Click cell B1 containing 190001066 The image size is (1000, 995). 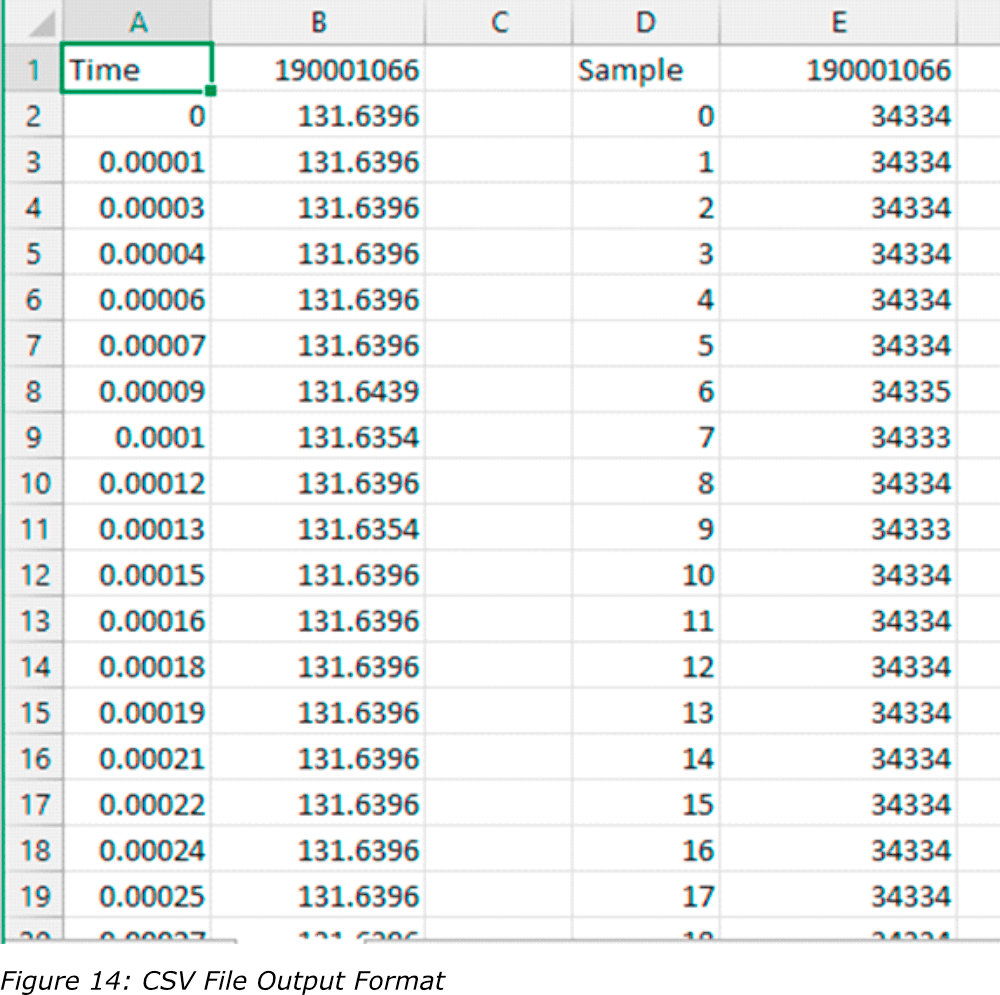318,69
